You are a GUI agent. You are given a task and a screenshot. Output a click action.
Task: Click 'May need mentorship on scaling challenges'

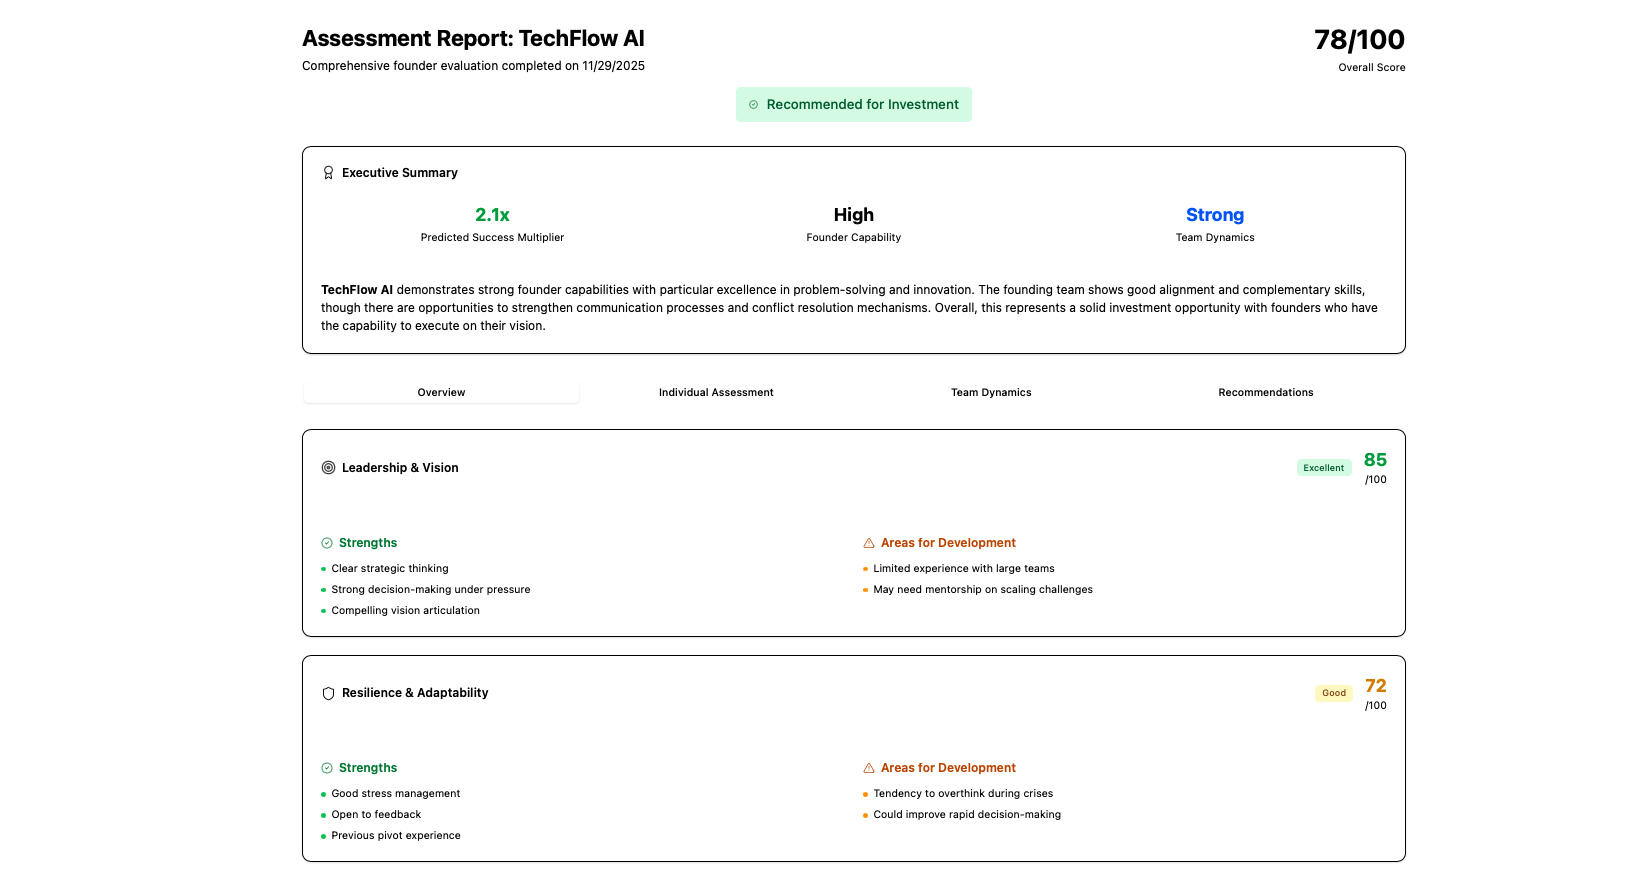983,590
